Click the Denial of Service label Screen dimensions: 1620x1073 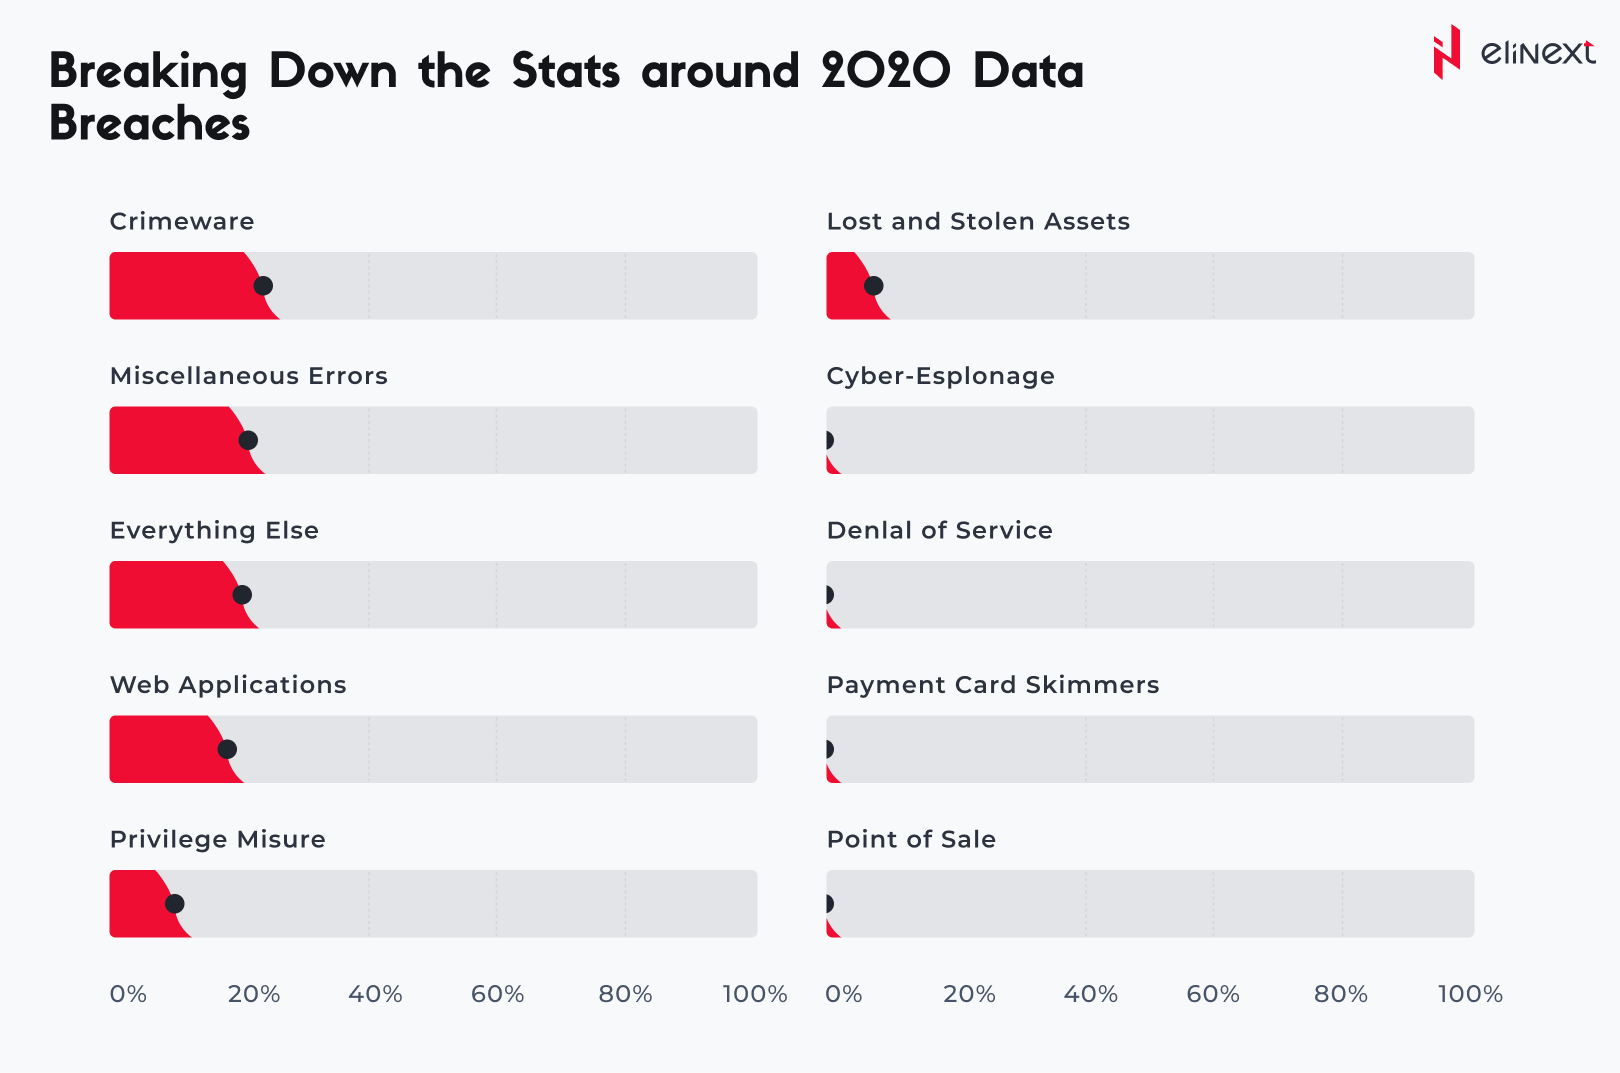coord(939,530)
